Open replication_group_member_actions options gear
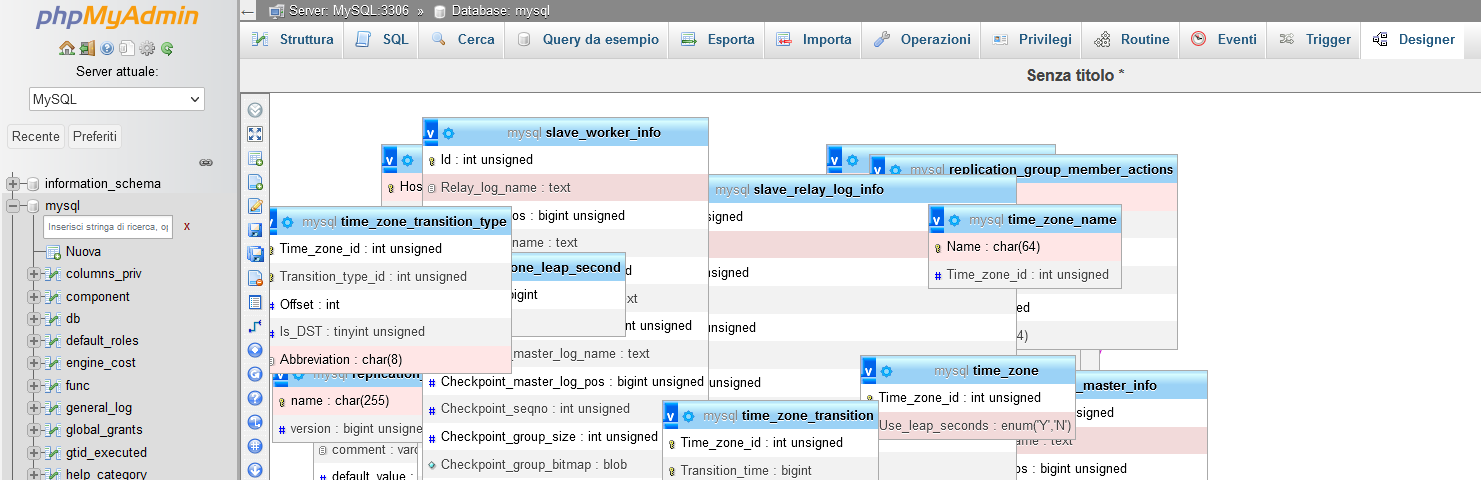Viewport: 1481px width, 480px height. [x=895, y=170]
